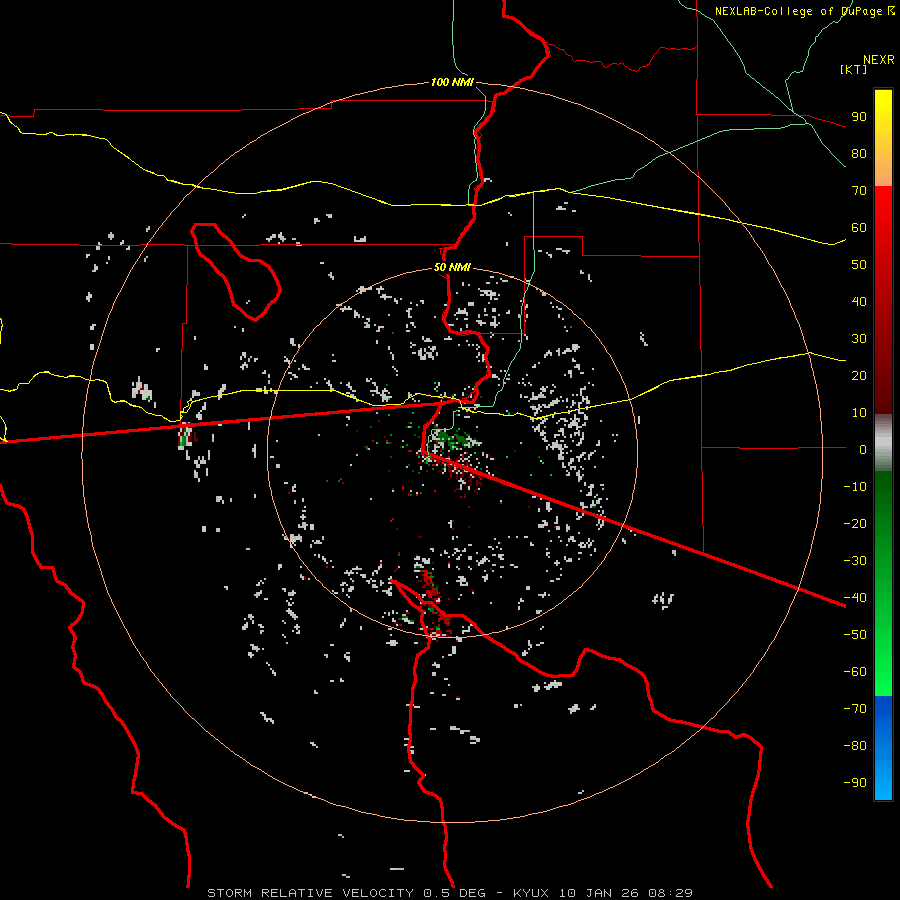Select the -80 knot scale label
This screenshot has width=900, height=900.
point(855,746)
